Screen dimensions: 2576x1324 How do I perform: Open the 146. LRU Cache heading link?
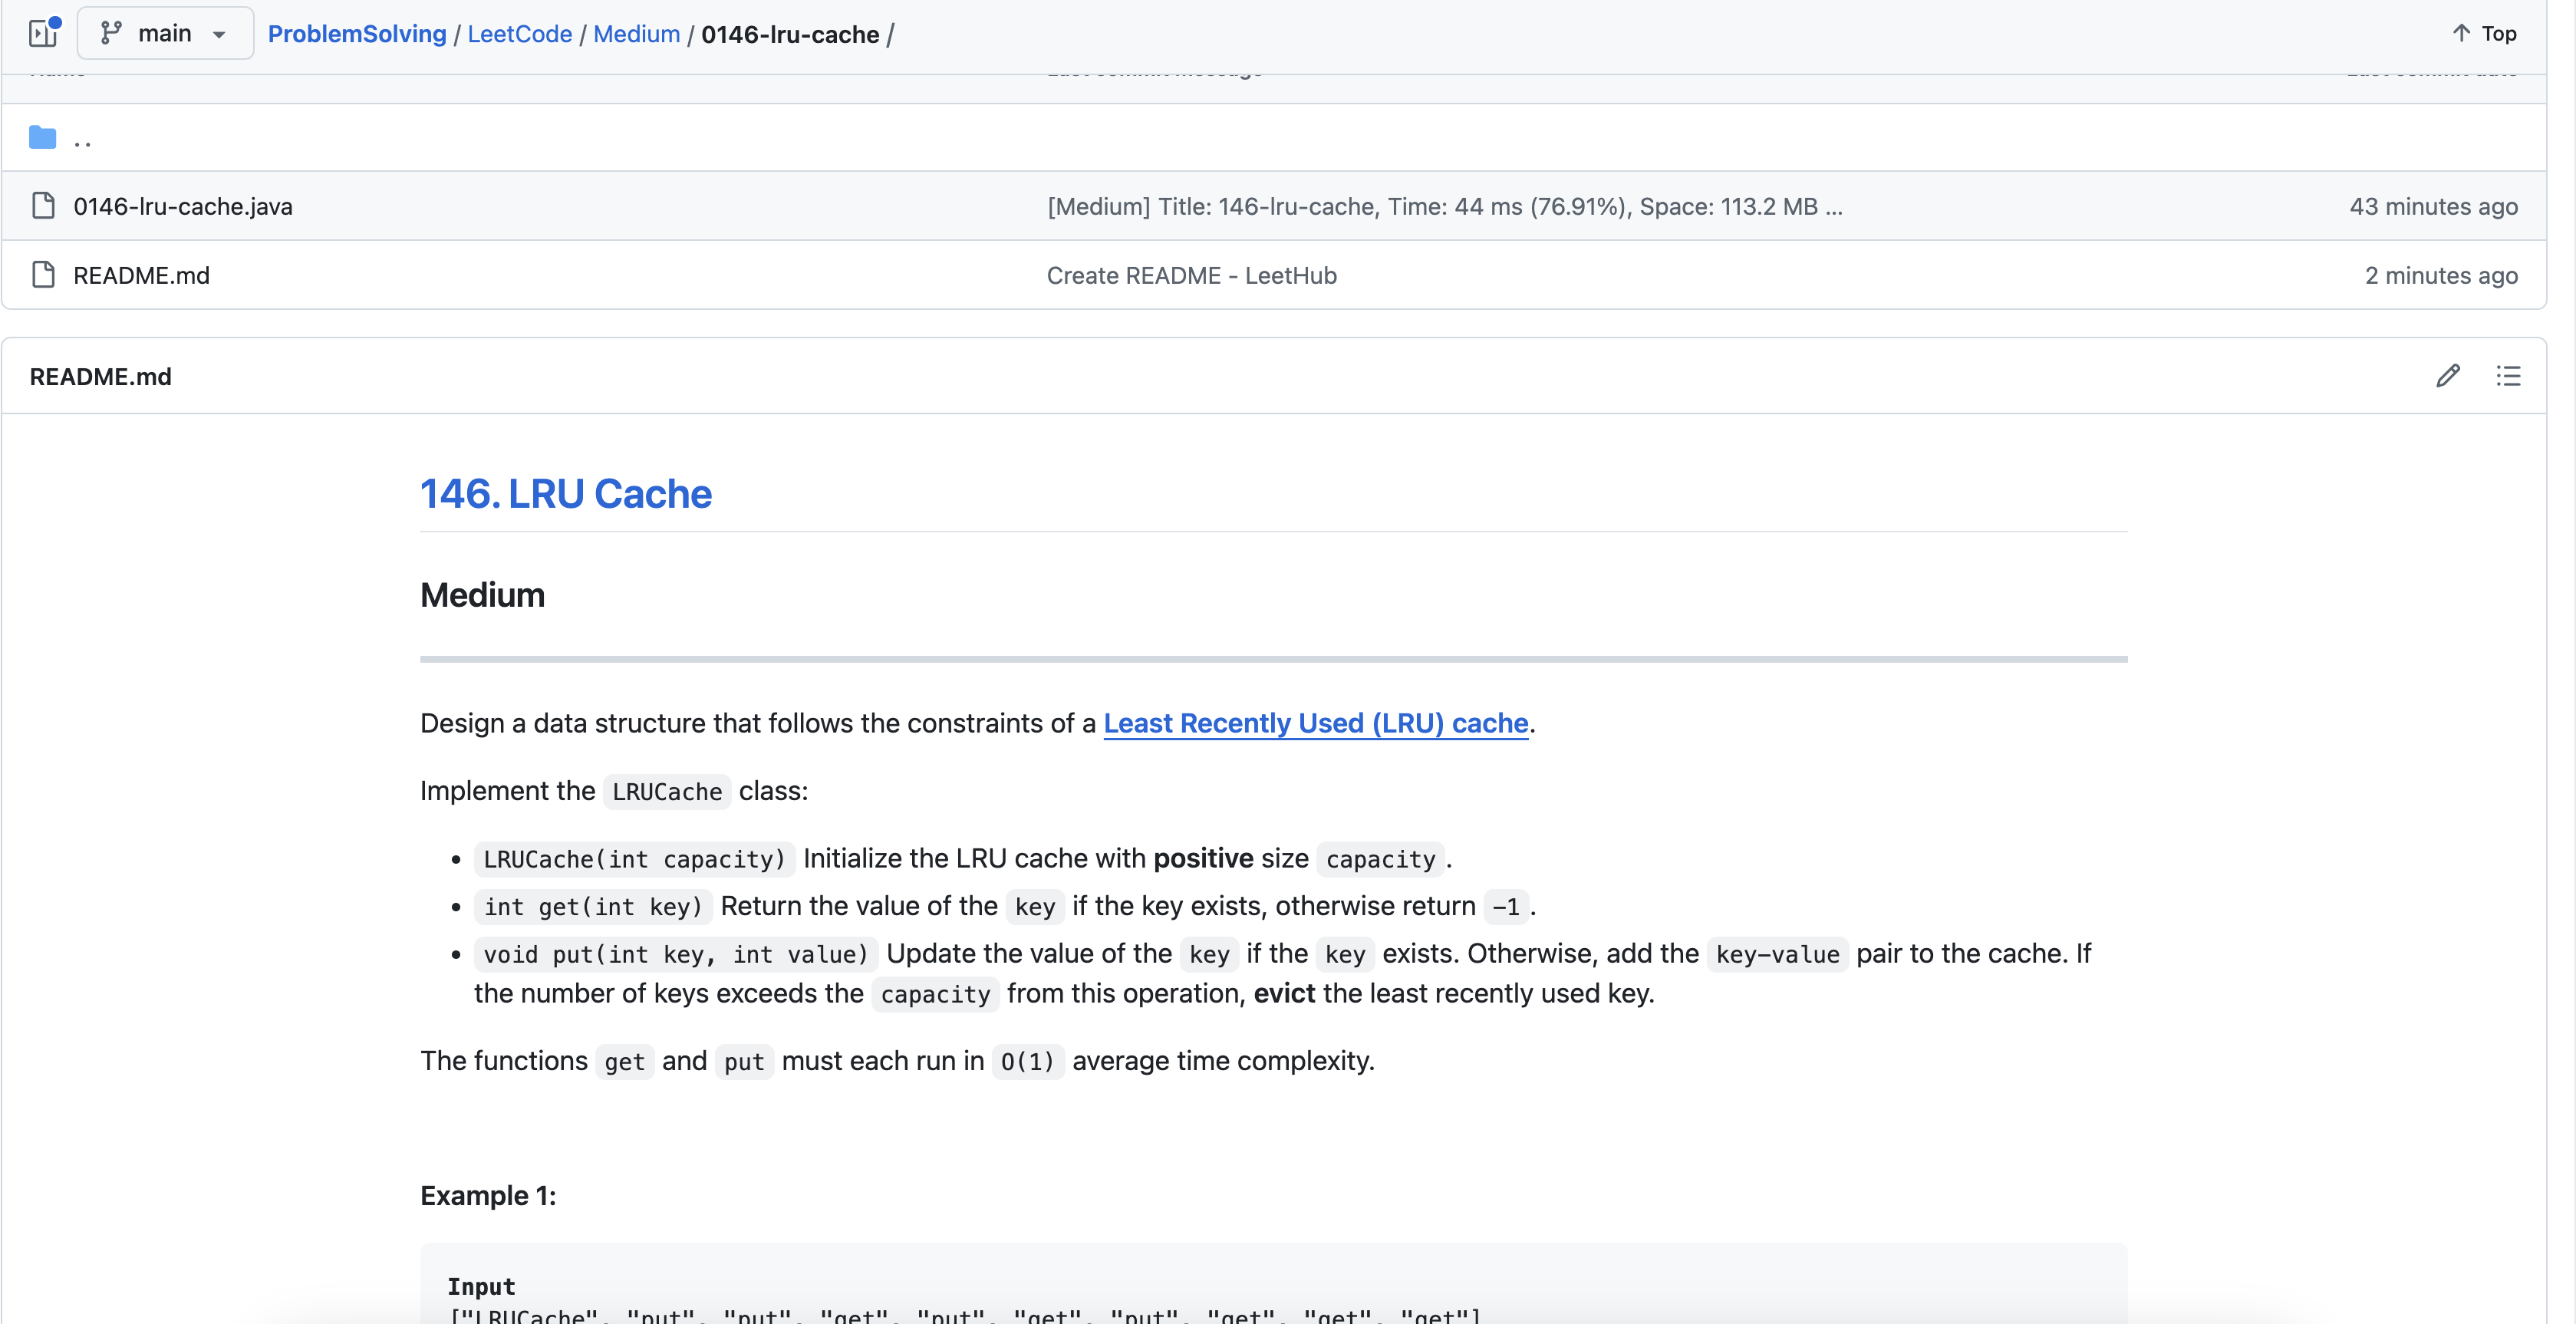coord(565,494)
